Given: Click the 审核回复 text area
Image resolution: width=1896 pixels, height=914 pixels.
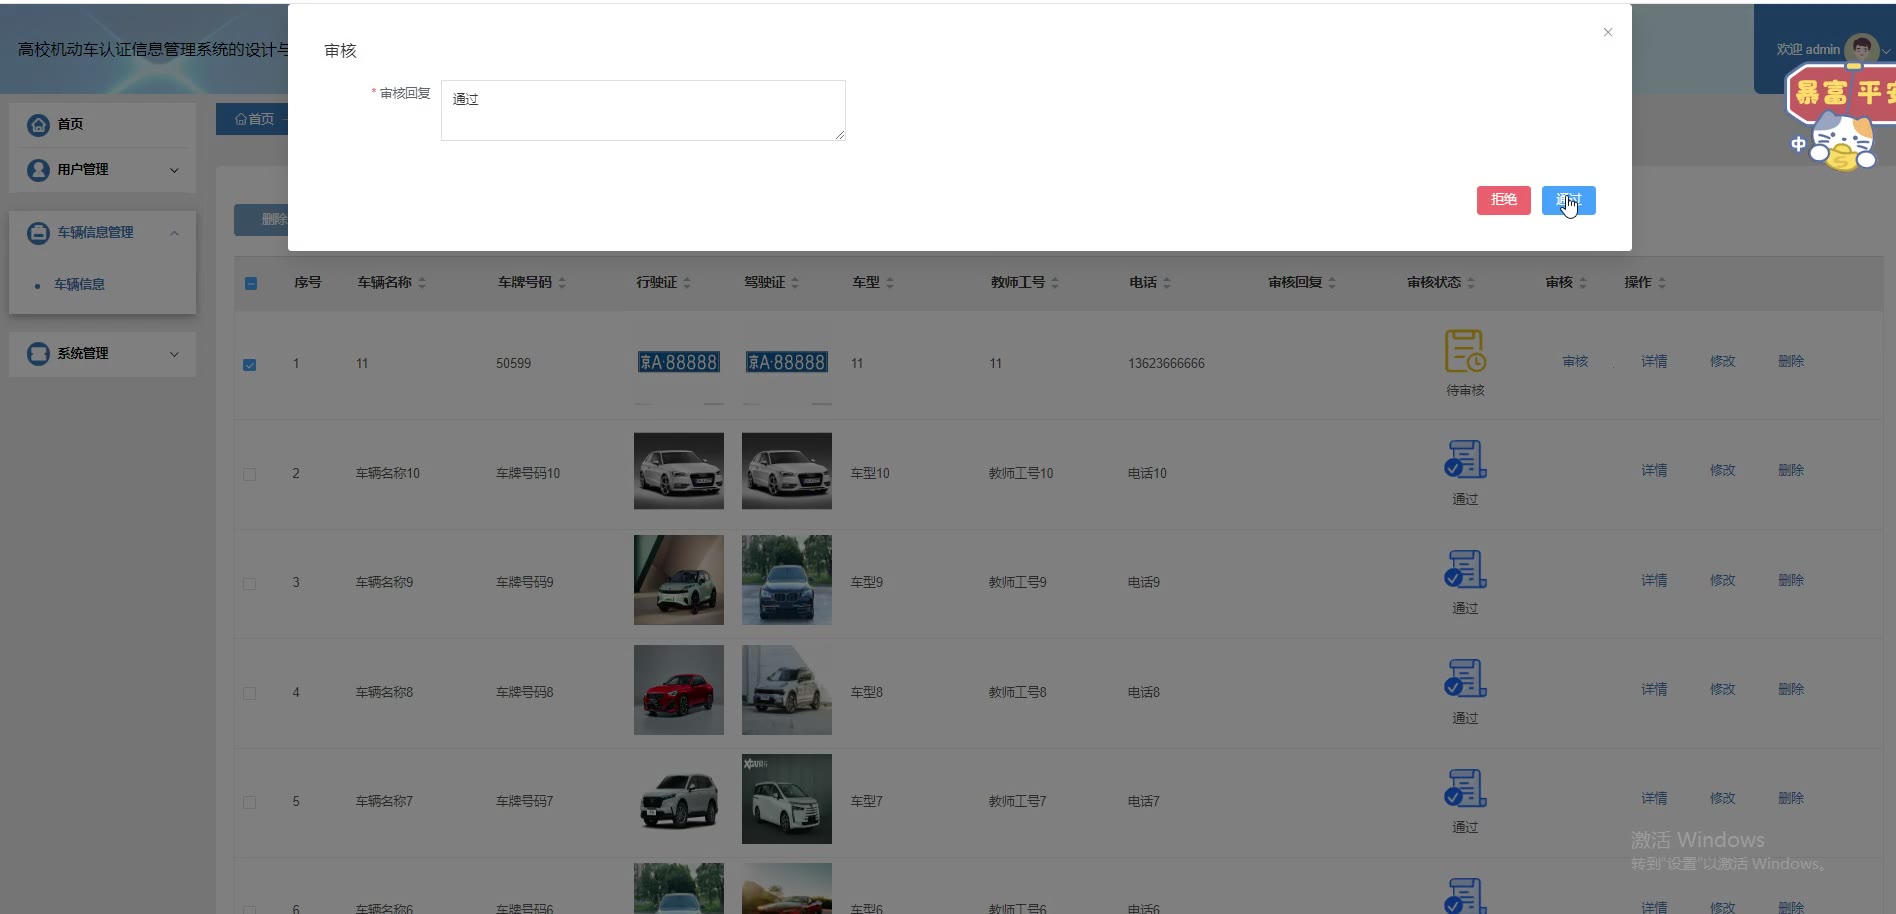Looking at the screenshot, I should [643, 110].
